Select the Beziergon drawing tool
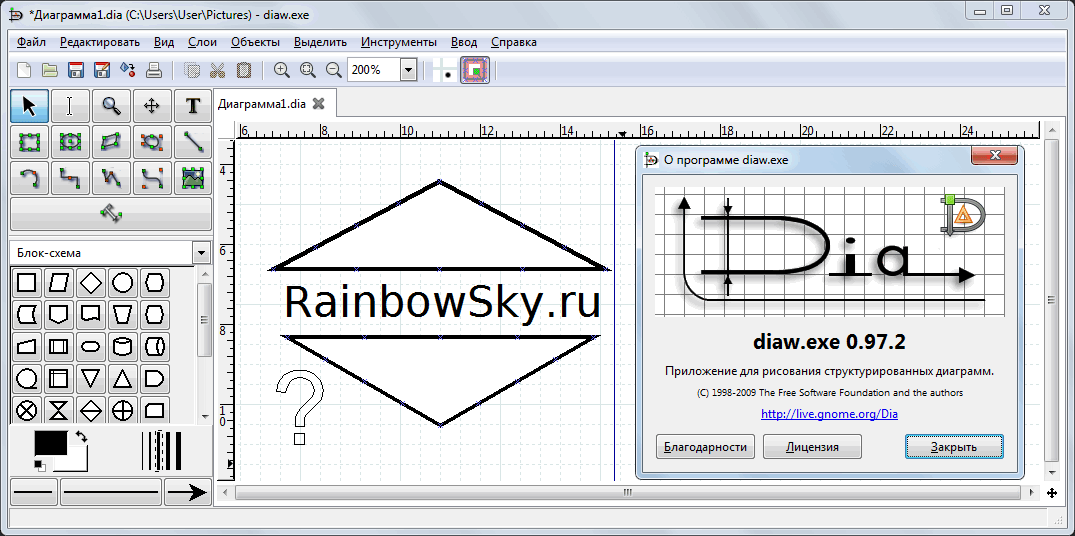Screen dimensions: 1075x536 tap(152, 142)
